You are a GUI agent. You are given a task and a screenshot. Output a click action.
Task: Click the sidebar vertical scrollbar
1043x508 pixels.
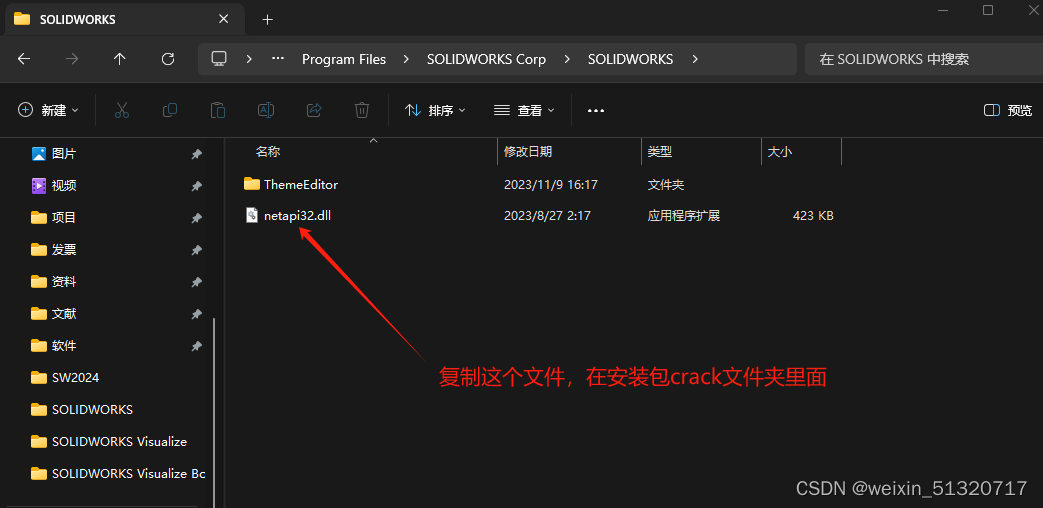point(214,412)
